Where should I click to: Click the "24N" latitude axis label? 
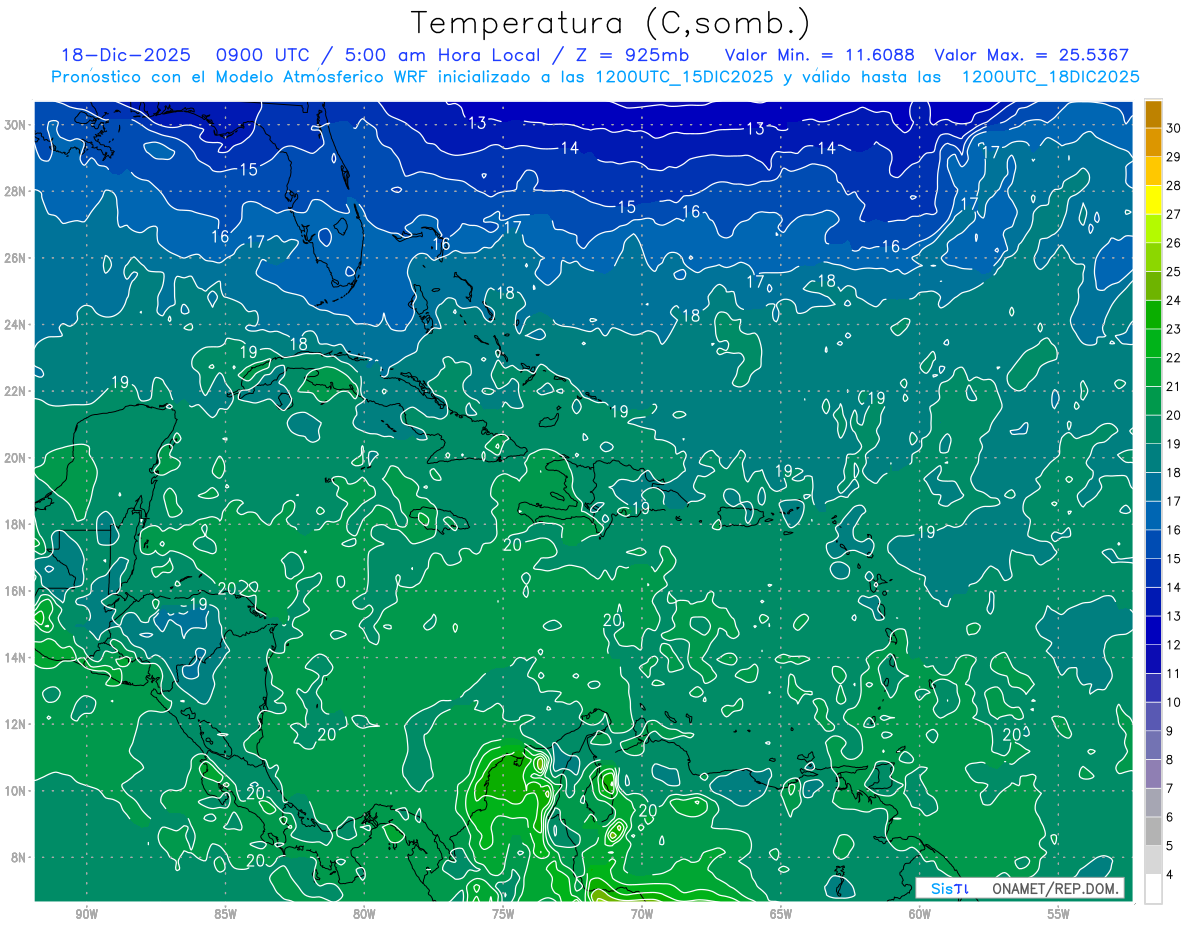(x=15, y=325)
